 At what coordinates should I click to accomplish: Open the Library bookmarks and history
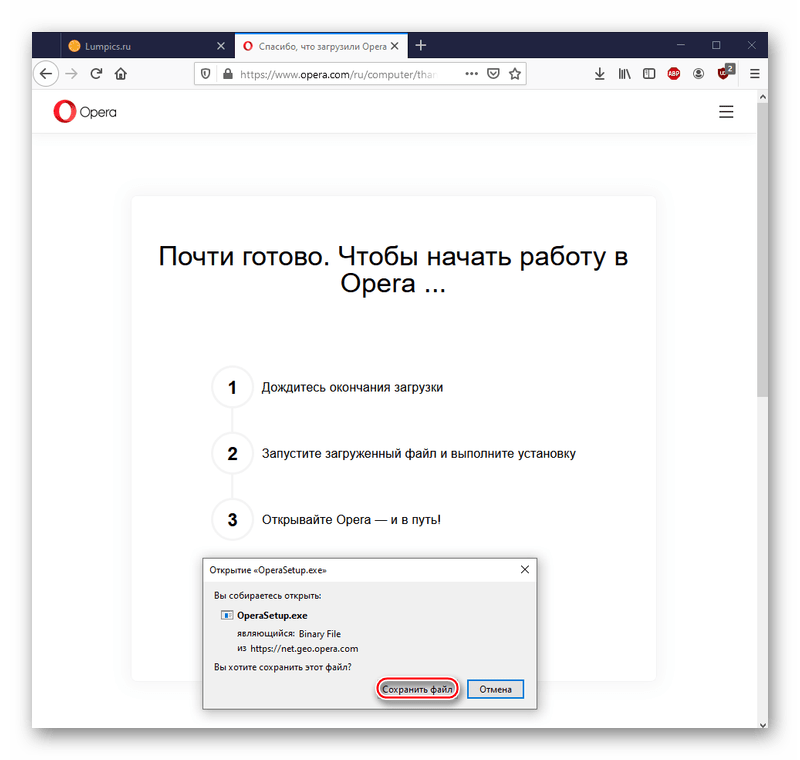tap(624, 74)
